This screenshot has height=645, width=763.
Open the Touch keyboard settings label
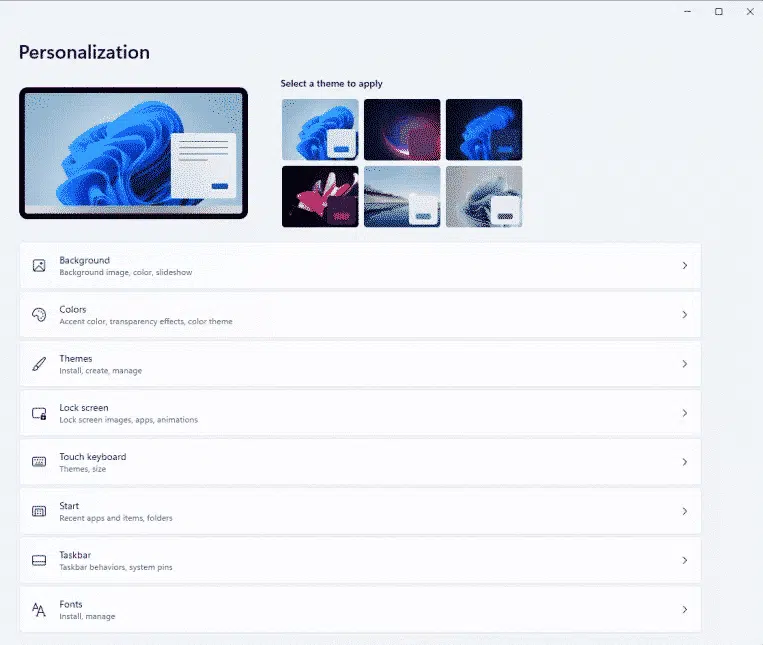(x=92, y=457)
